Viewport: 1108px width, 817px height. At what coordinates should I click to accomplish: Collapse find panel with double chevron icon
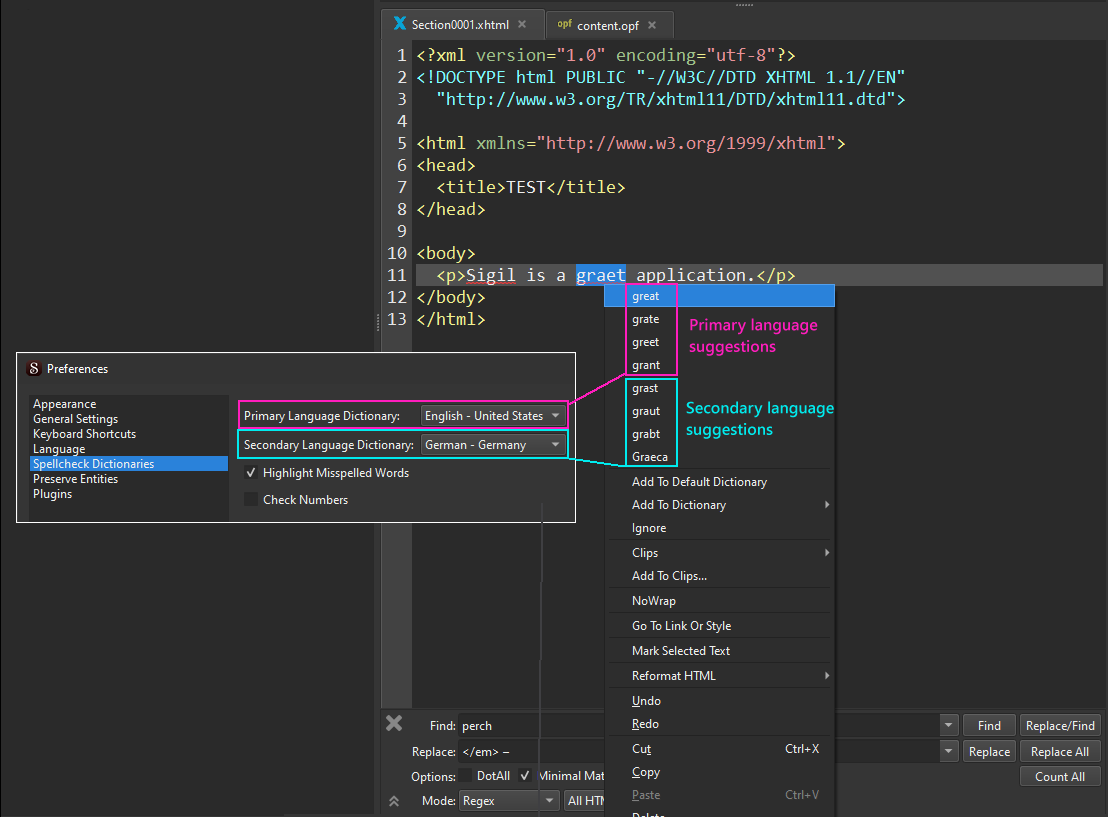pos(394,801)
